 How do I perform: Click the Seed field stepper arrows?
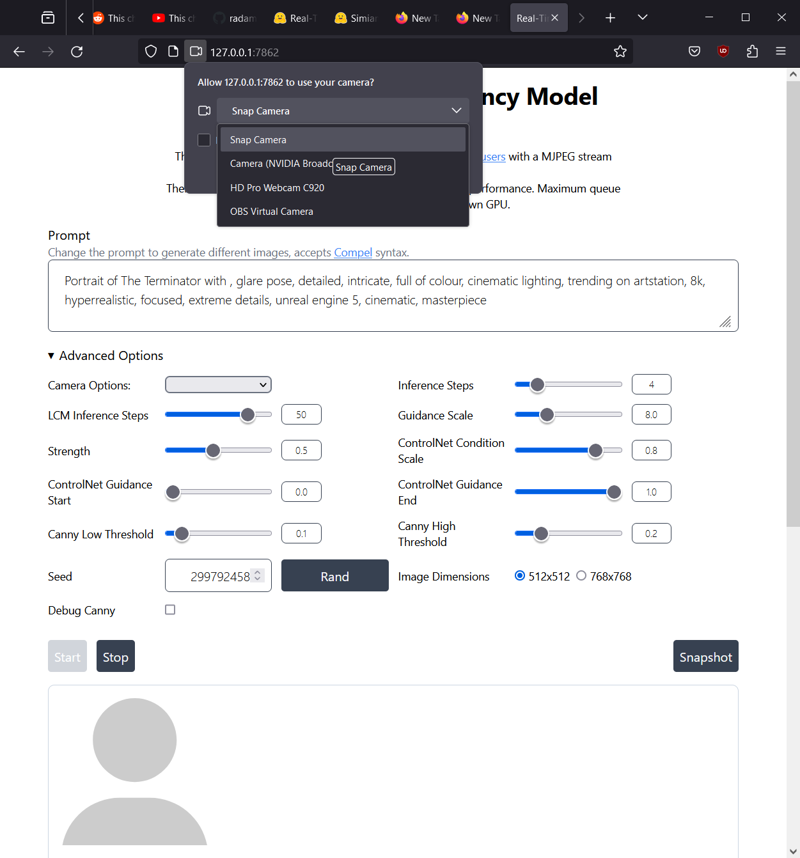click(x=258, y=576)
